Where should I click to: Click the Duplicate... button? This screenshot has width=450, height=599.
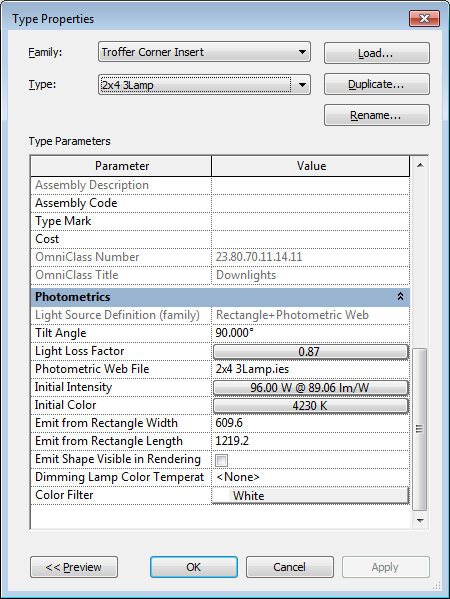coord(377,84)
